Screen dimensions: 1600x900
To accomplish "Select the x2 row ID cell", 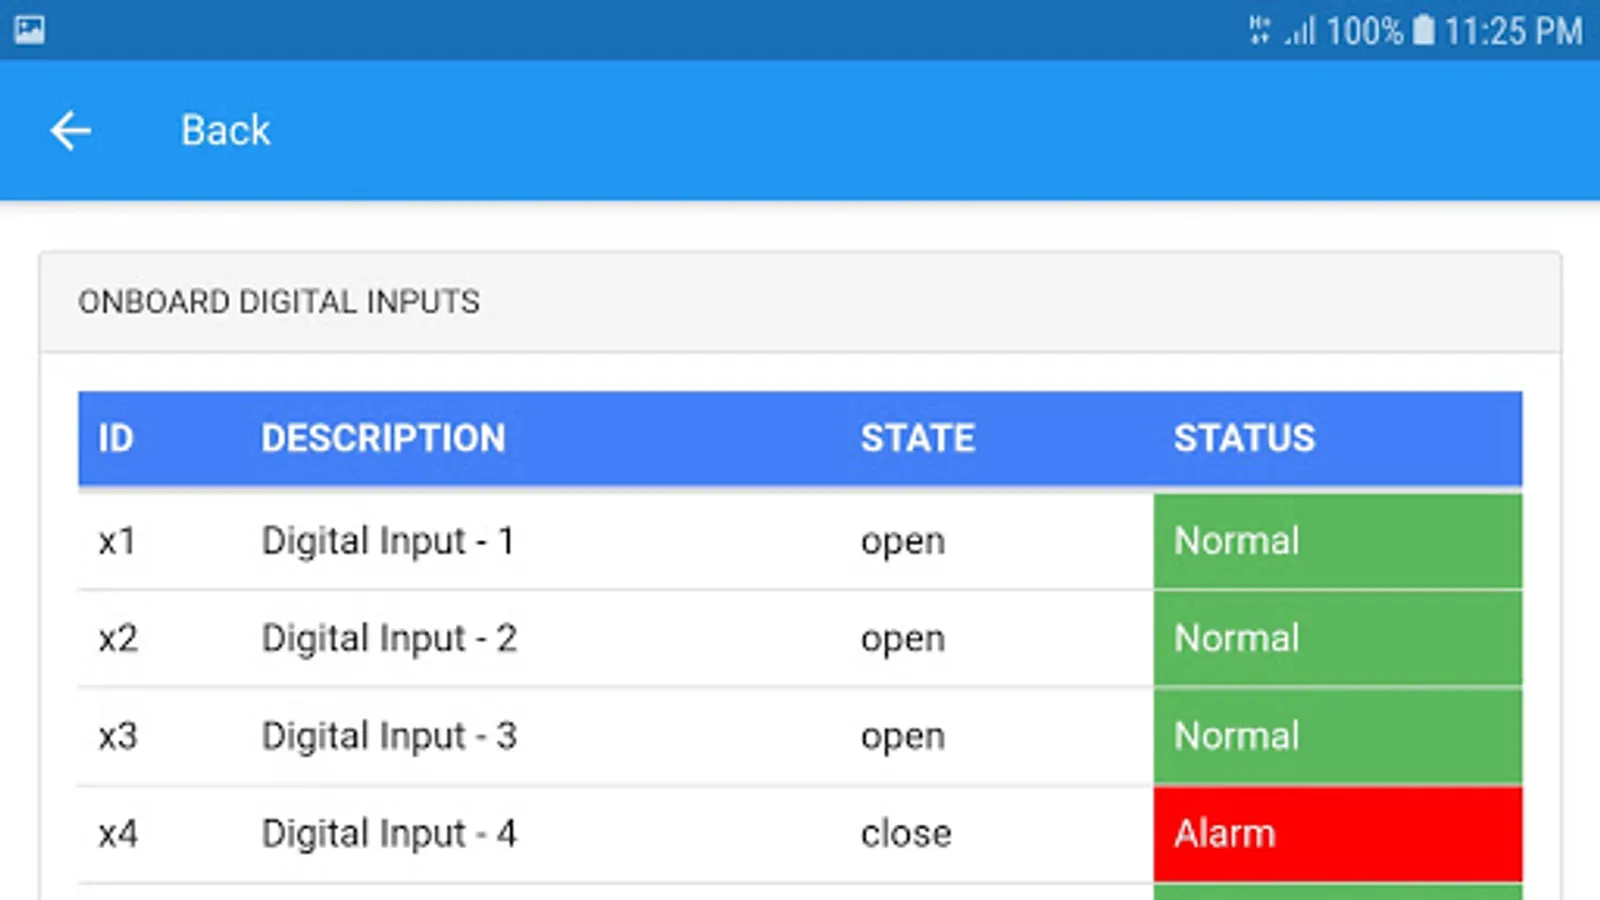I will (x=117, y=638).
